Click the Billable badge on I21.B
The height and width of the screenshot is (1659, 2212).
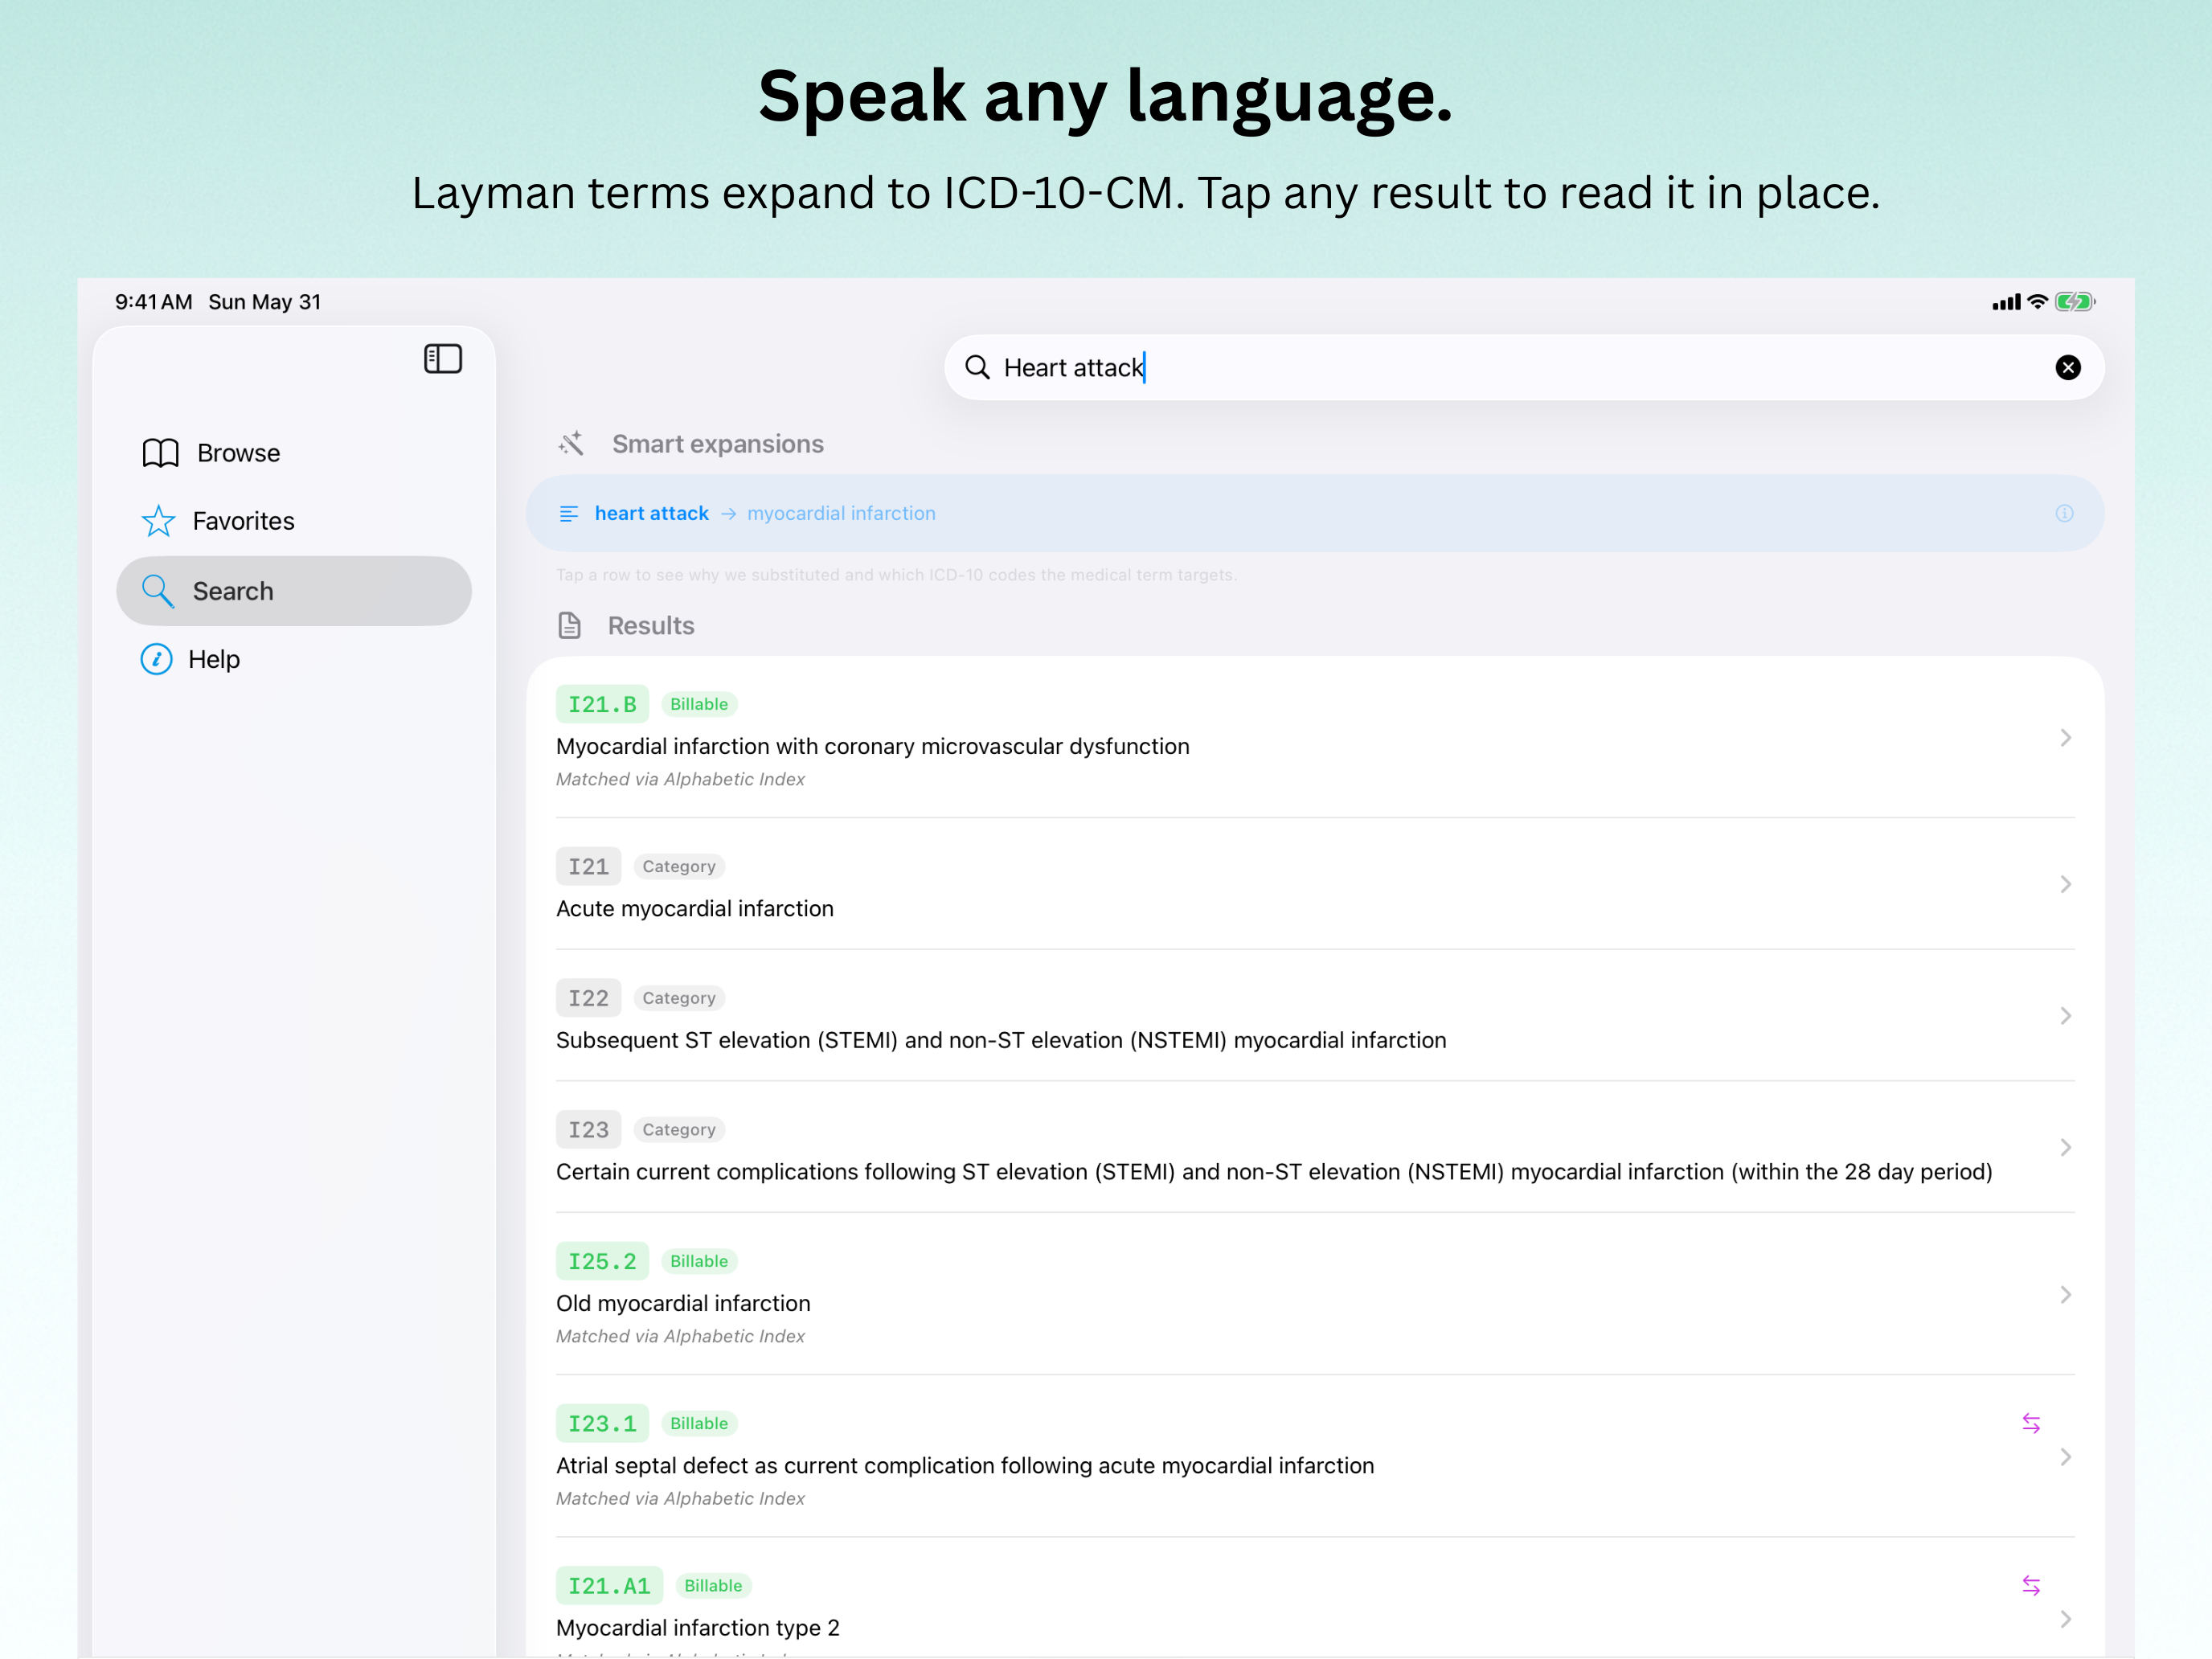[x=699, y=704]
